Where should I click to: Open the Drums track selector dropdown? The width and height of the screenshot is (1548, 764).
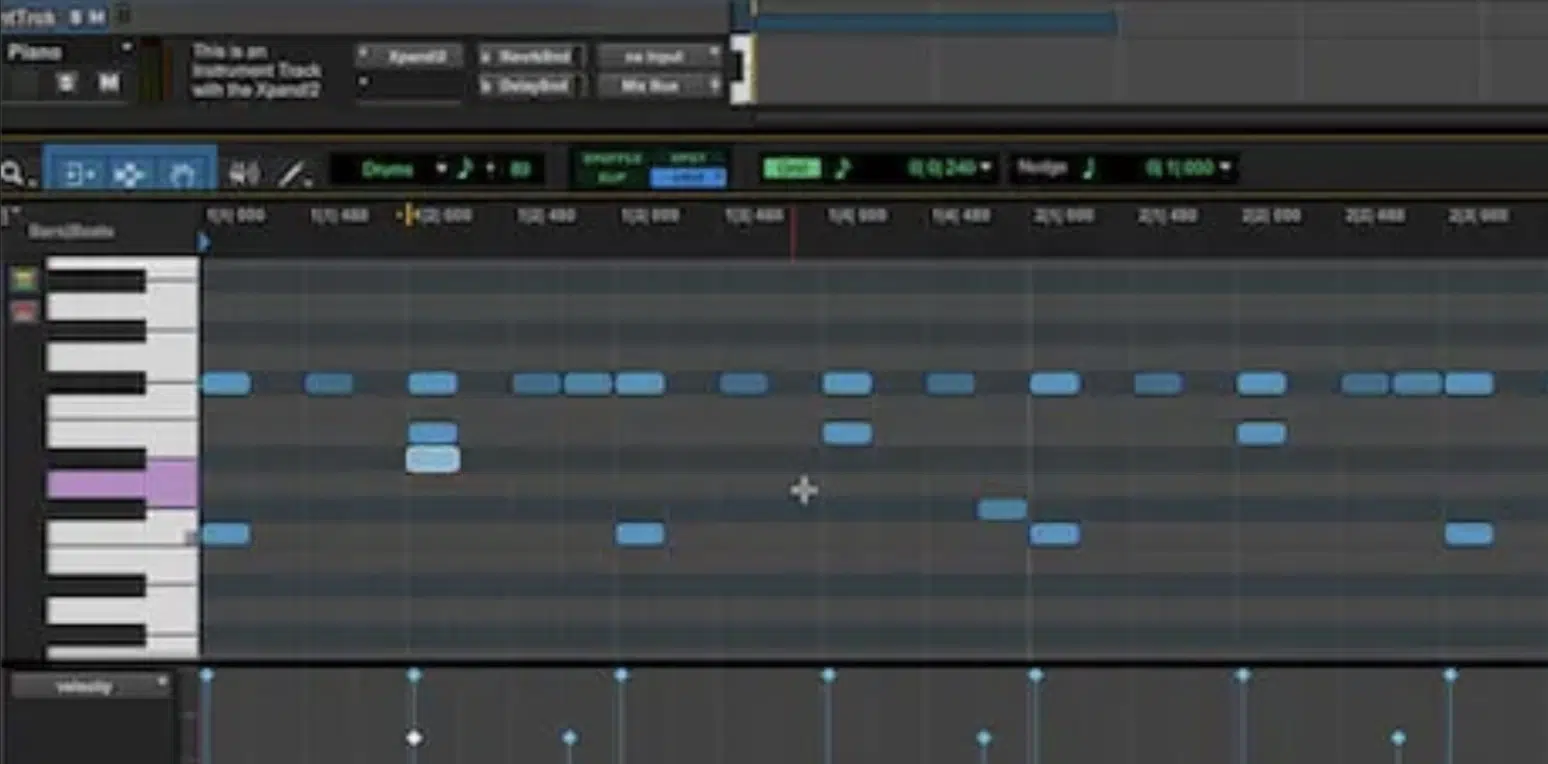(x=441, y=169)
